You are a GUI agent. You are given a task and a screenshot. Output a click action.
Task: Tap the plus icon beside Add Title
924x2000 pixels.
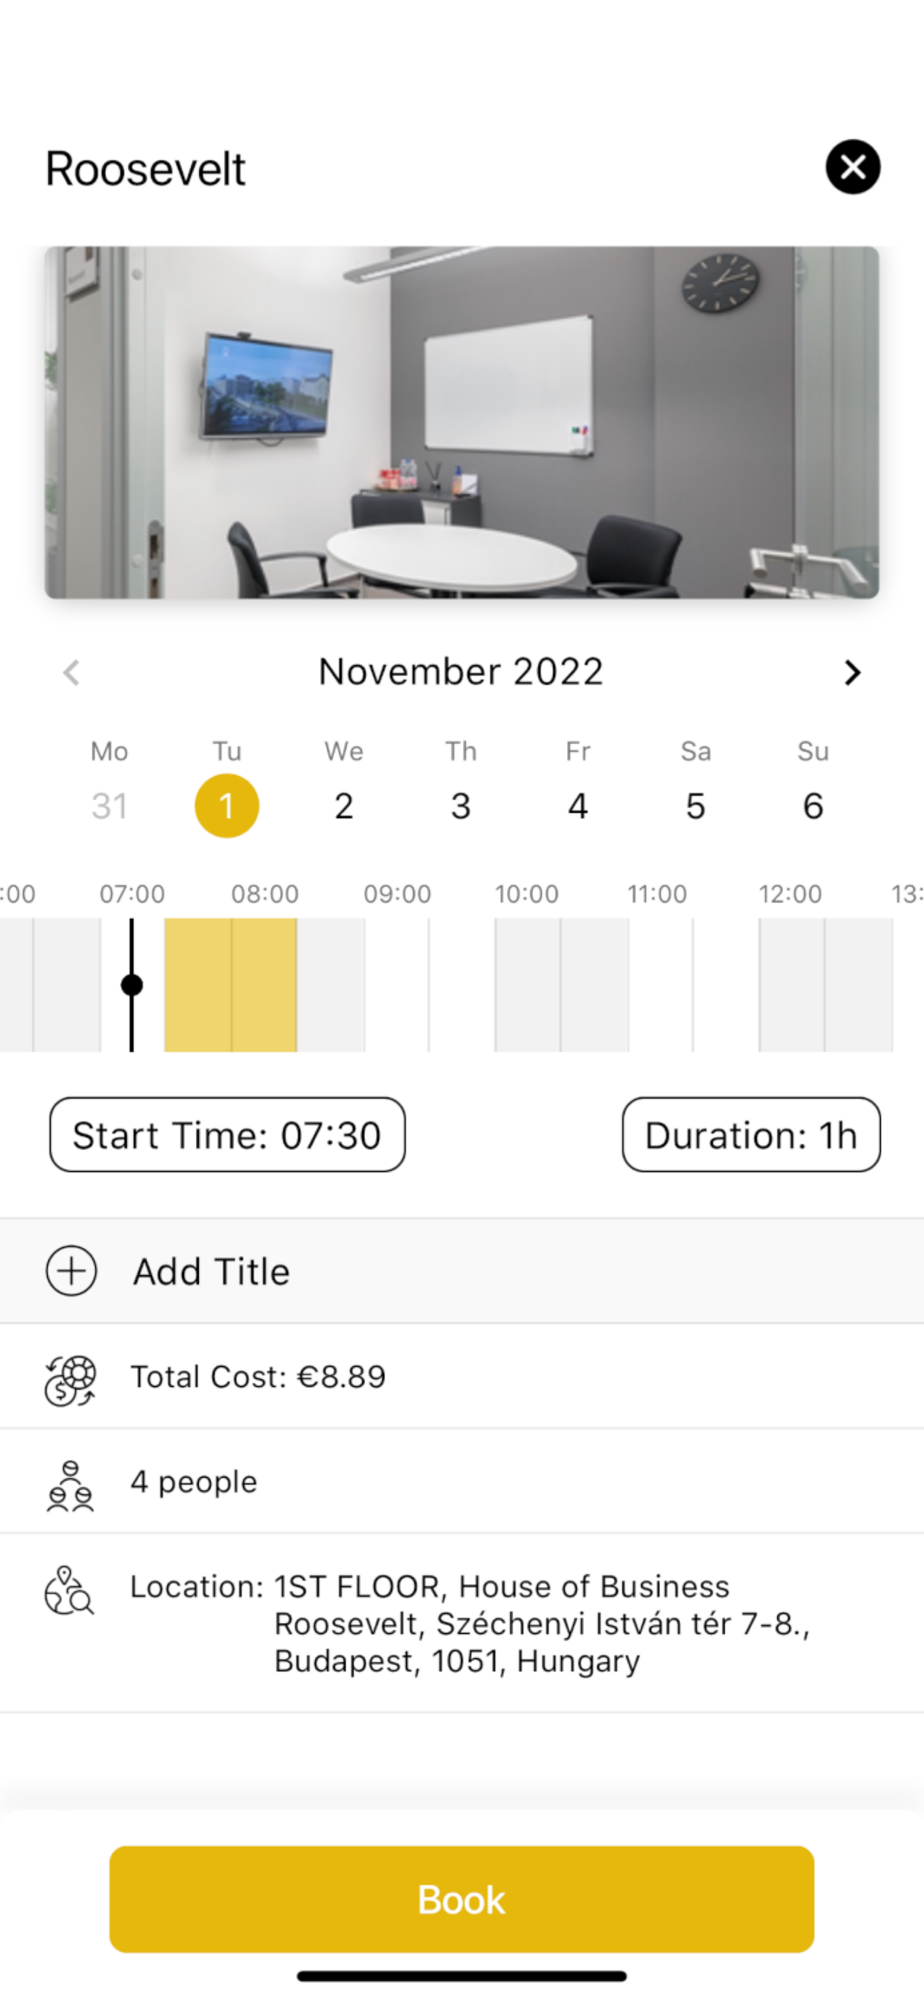(x=71, y=1271)
